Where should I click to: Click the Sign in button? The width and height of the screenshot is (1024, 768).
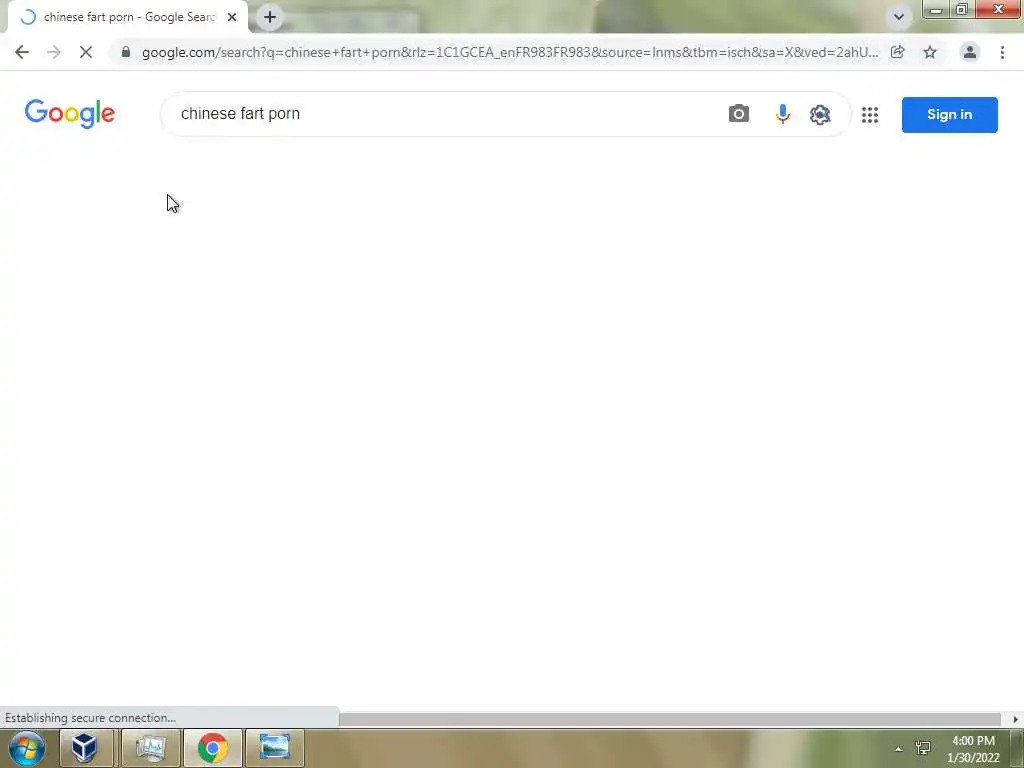click(950, 115)
